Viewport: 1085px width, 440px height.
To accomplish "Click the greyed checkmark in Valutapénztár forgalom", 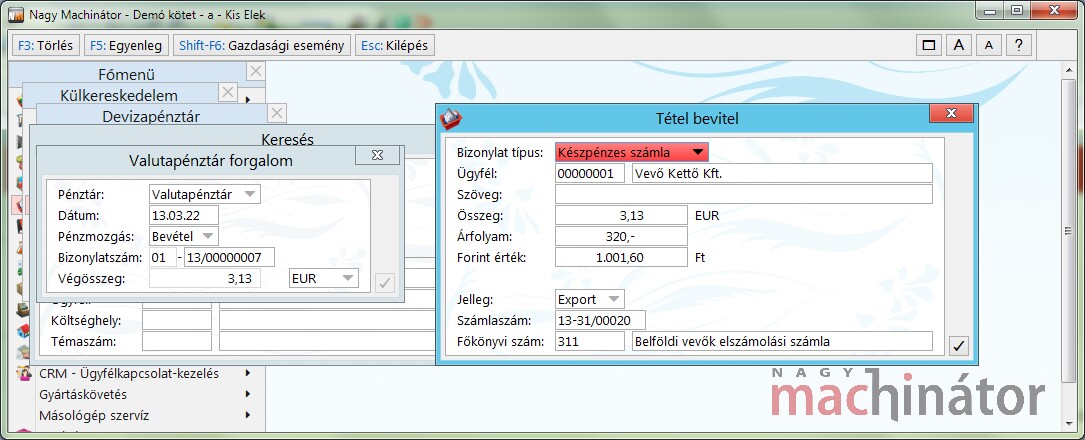I will 385,282.
